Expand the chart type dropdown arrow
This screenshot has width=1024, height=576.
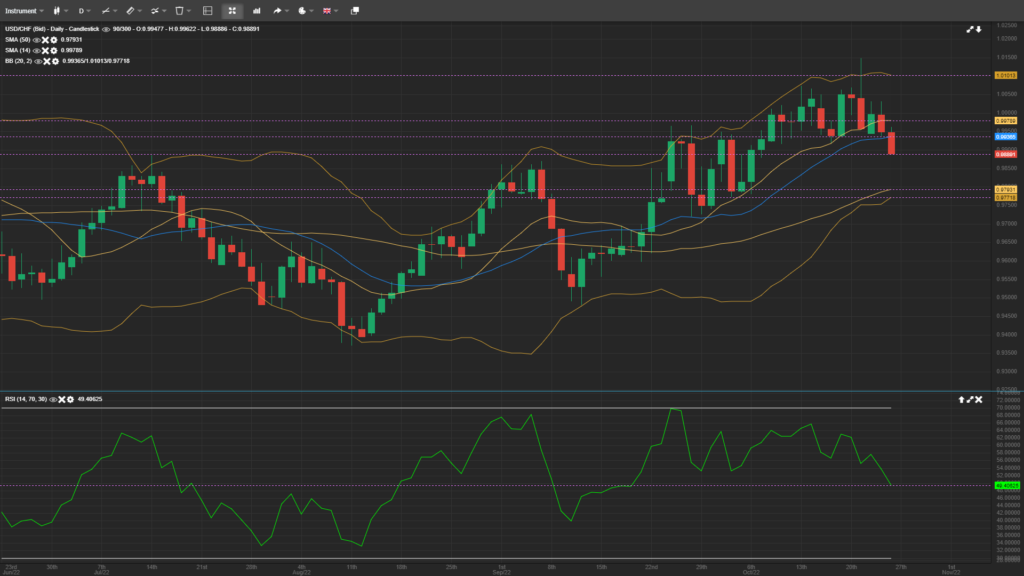point(66,11)
